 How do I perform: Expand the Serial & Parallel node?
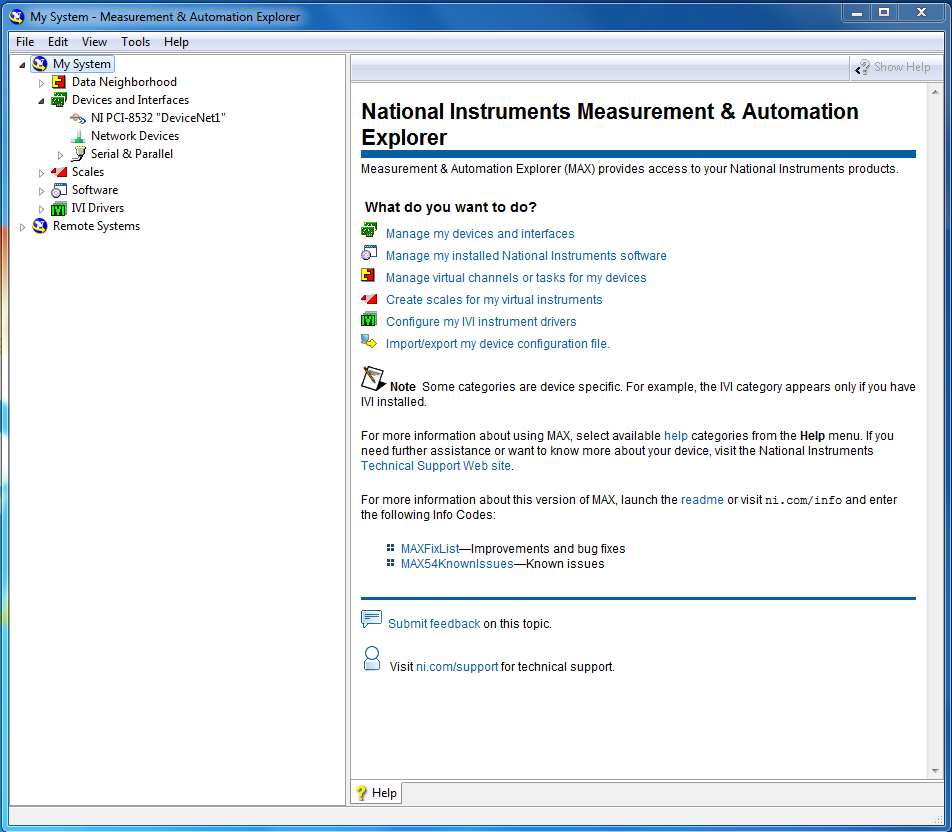coord(60,155)
